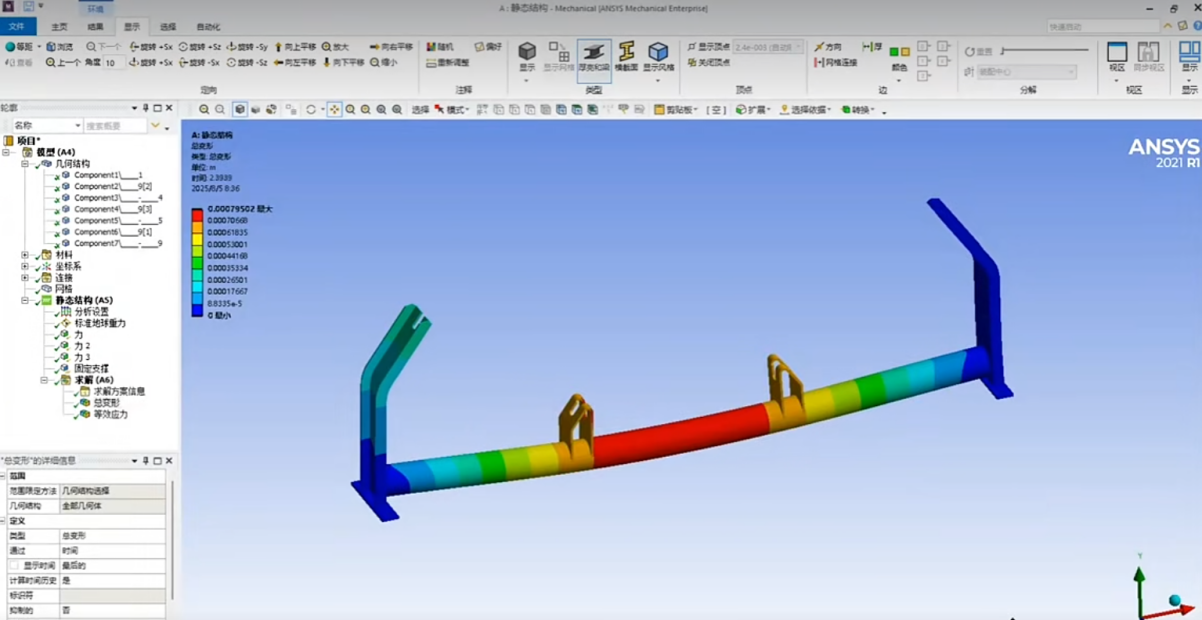The height and width of the screenshot is (620, 1202).
Task: Adjust the 分解 explode view slider
Action: click(1045, 50)
